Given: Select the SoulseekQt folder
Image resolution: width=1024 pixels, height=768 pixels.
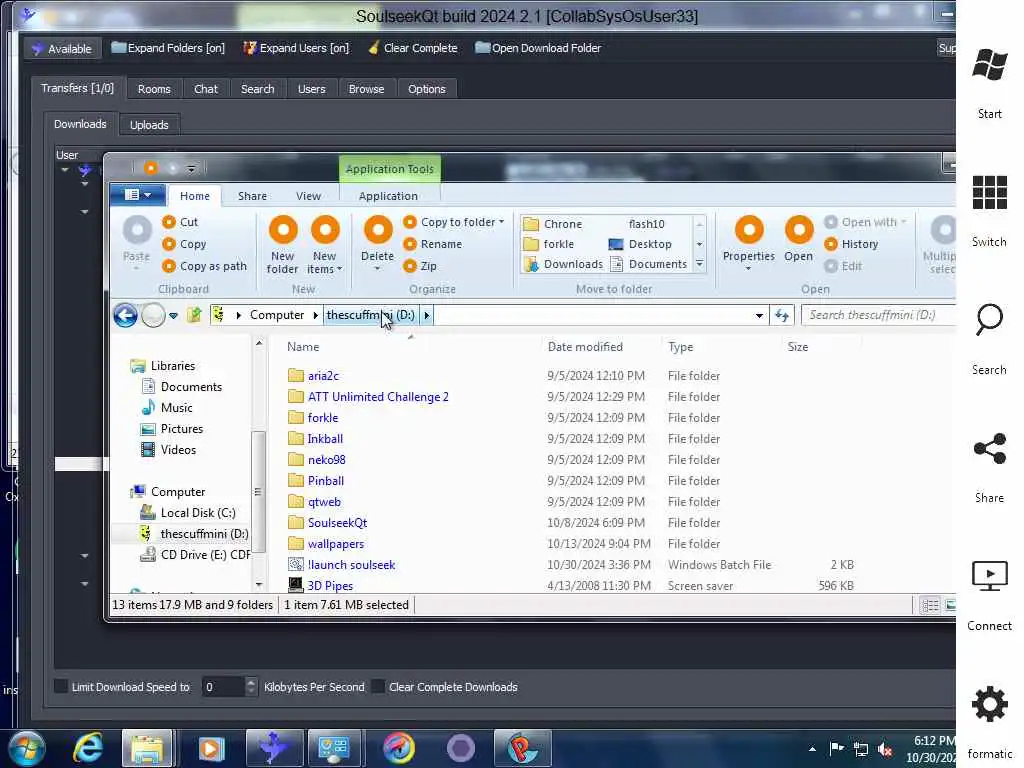Looking at the screenshot, I should pyautogui.click(x=327, y=522).
